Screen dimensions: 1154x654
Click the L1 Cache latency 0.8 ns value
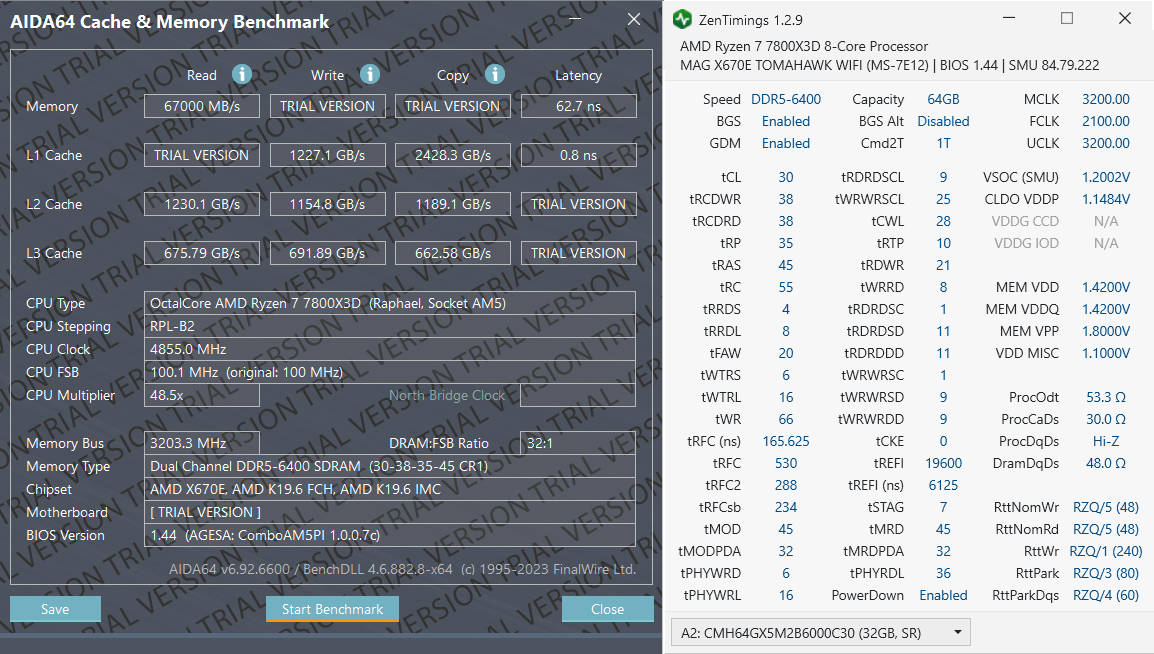pyautogui.click(x=578, y=155)
